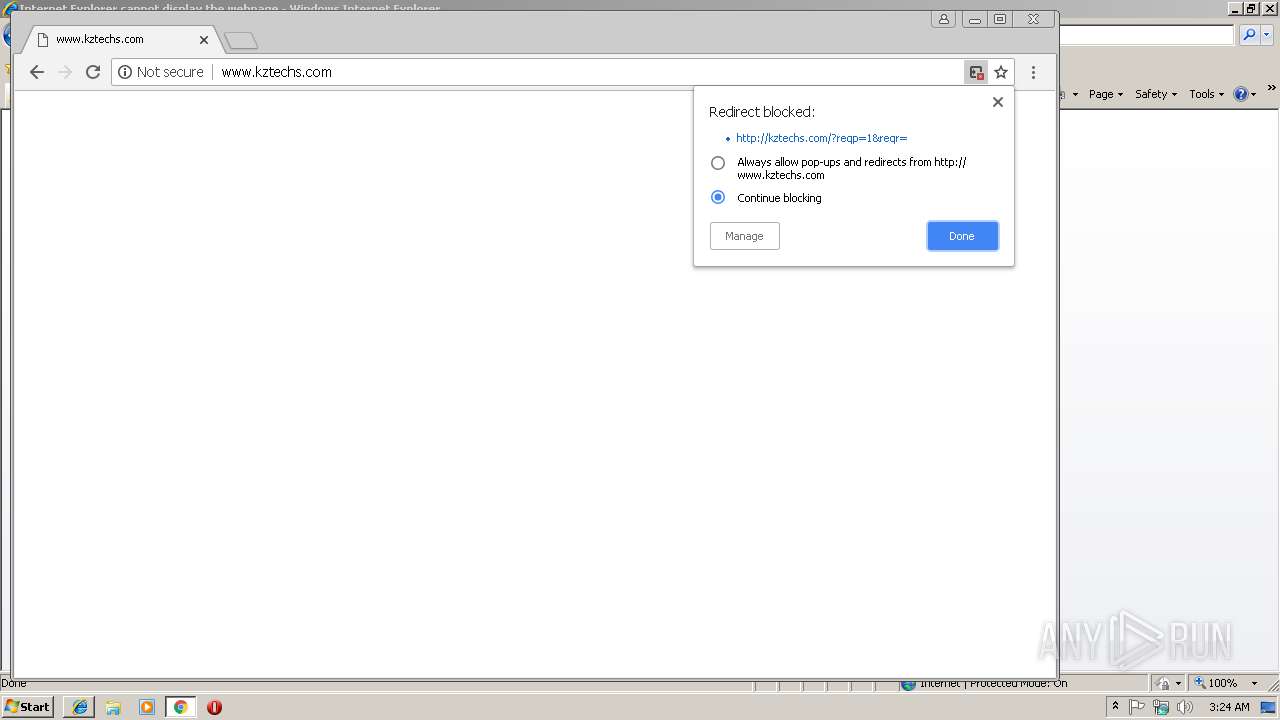
Task: Show hidden tray icons arrow
Action: pyautogui.click(x=1115, y=707)
